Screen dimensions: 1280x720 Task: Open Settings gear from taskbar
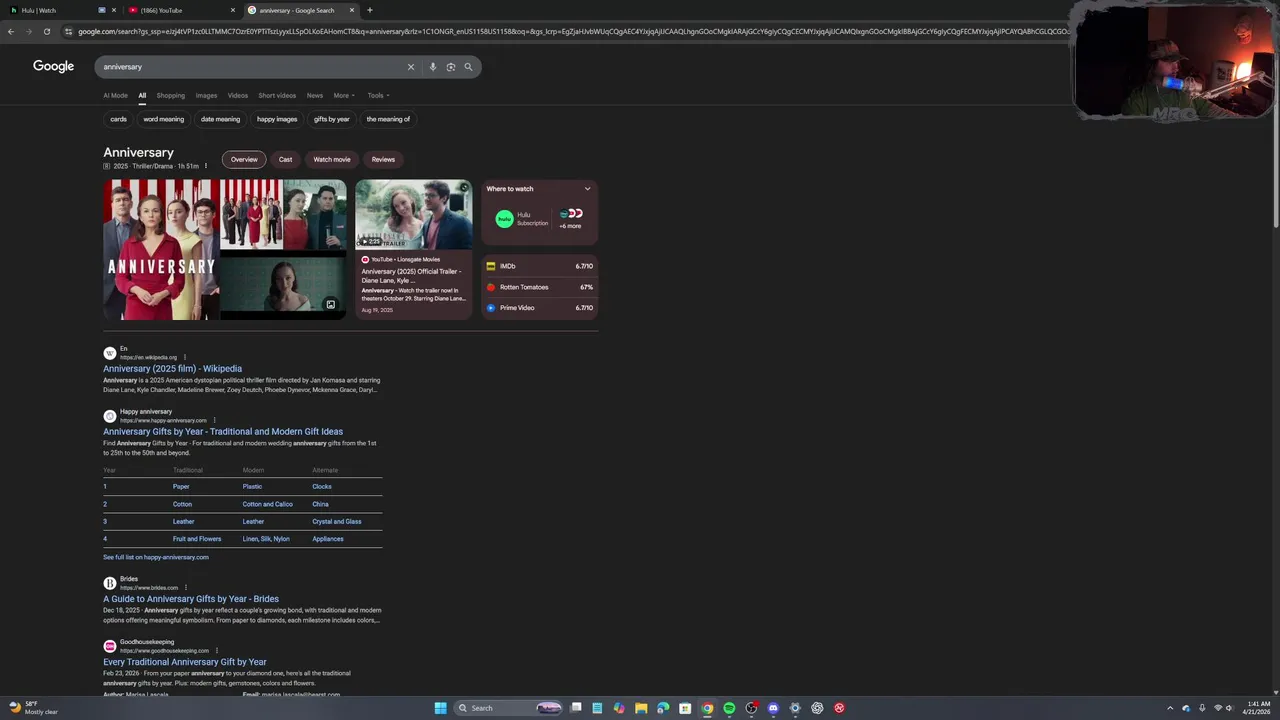click(x=795, y=708)
